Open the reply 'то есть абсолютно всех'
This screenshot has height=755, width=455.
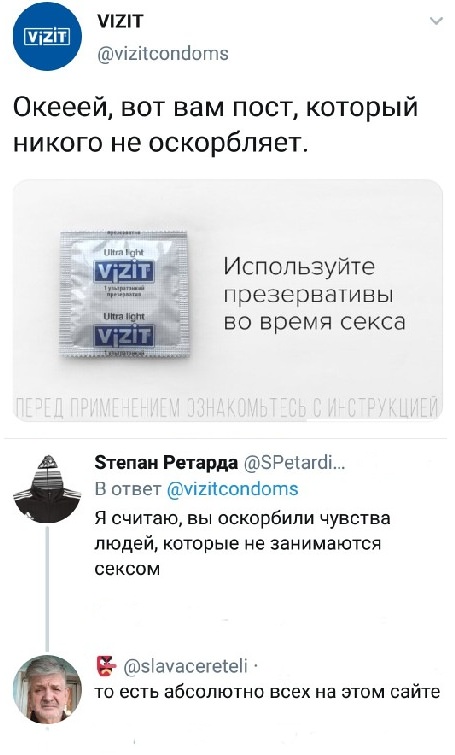[267, 692]
